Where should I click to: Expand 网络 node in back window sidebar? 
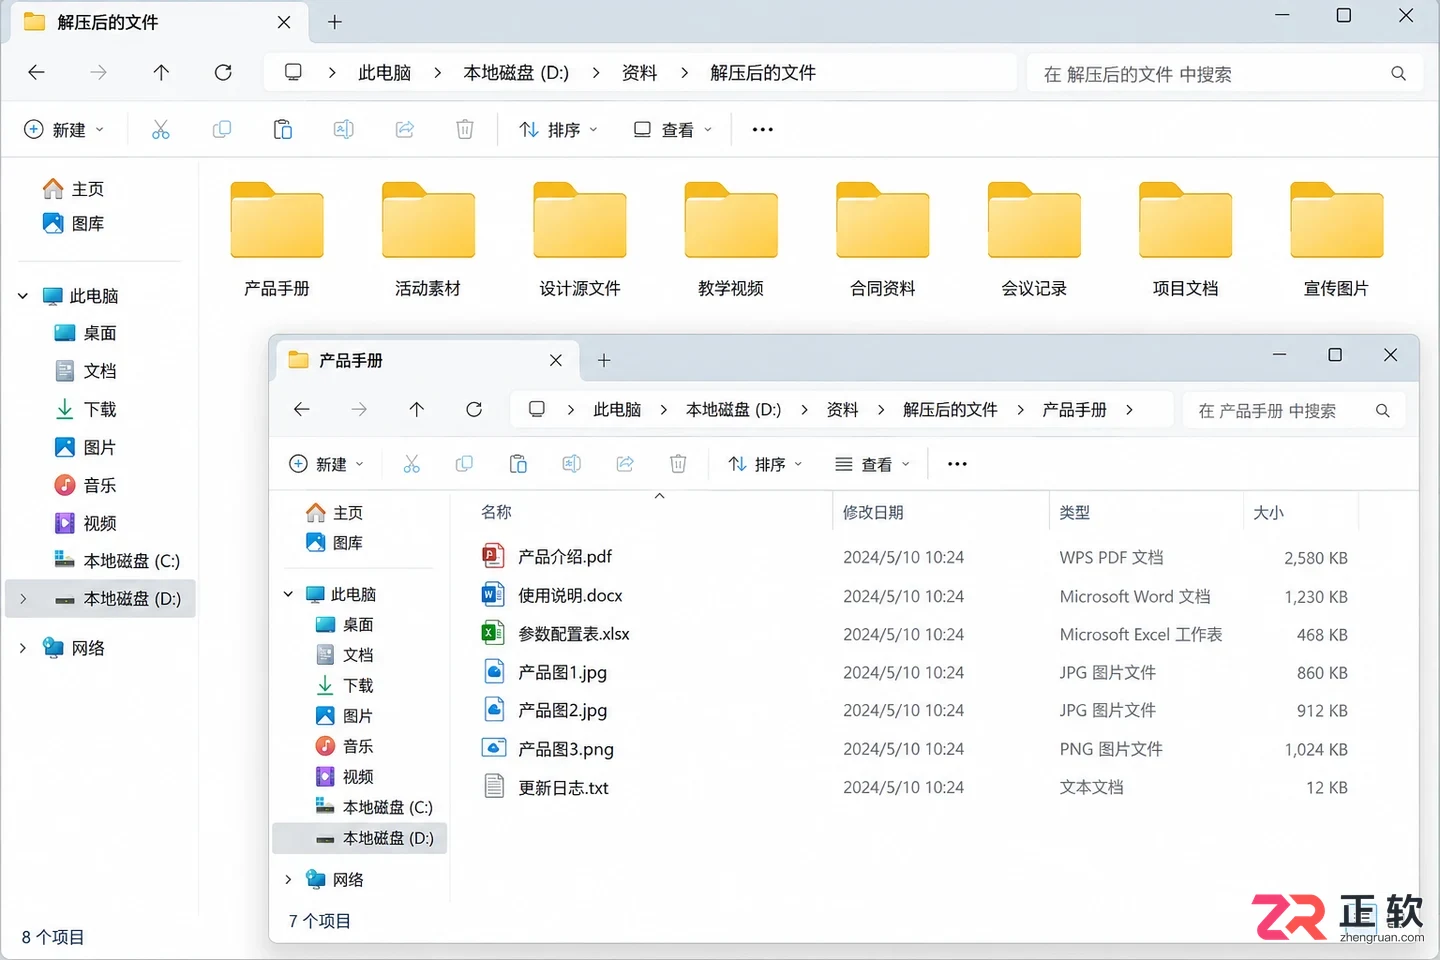coord(23,648)
